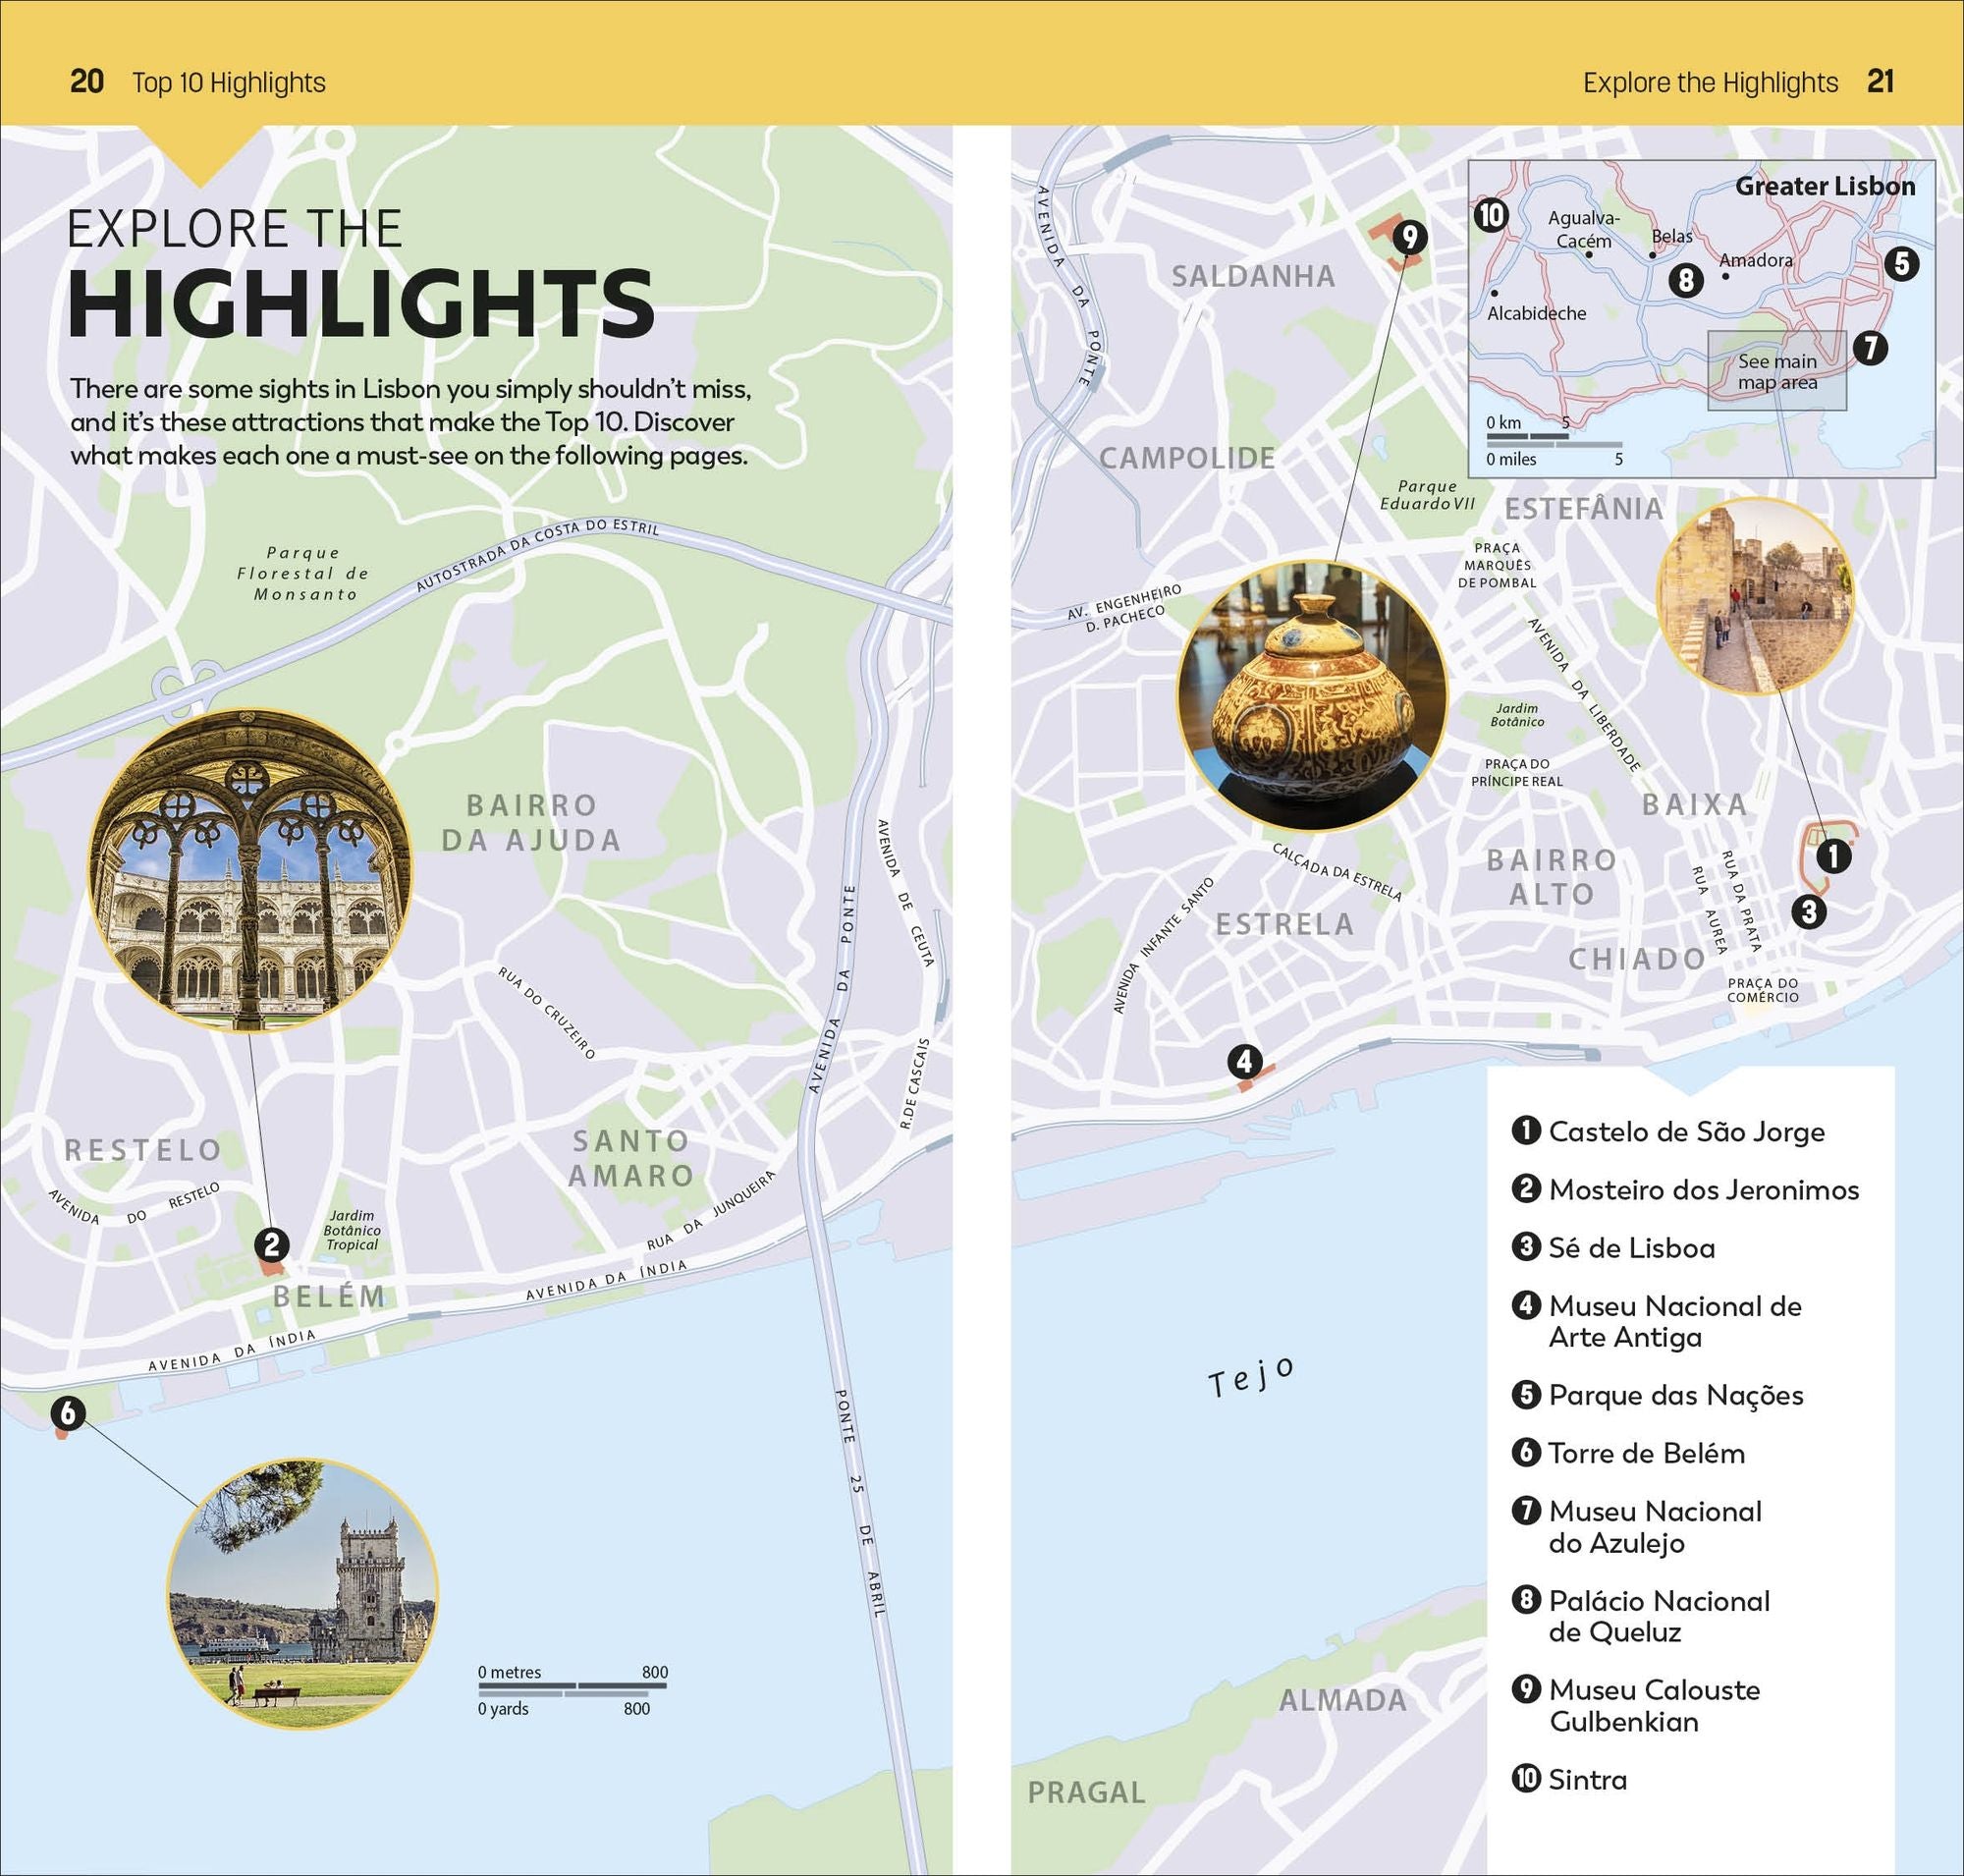Click map marker 4 by the river
The height and width of the screenshot is (1876, 1964).
1244,1061
